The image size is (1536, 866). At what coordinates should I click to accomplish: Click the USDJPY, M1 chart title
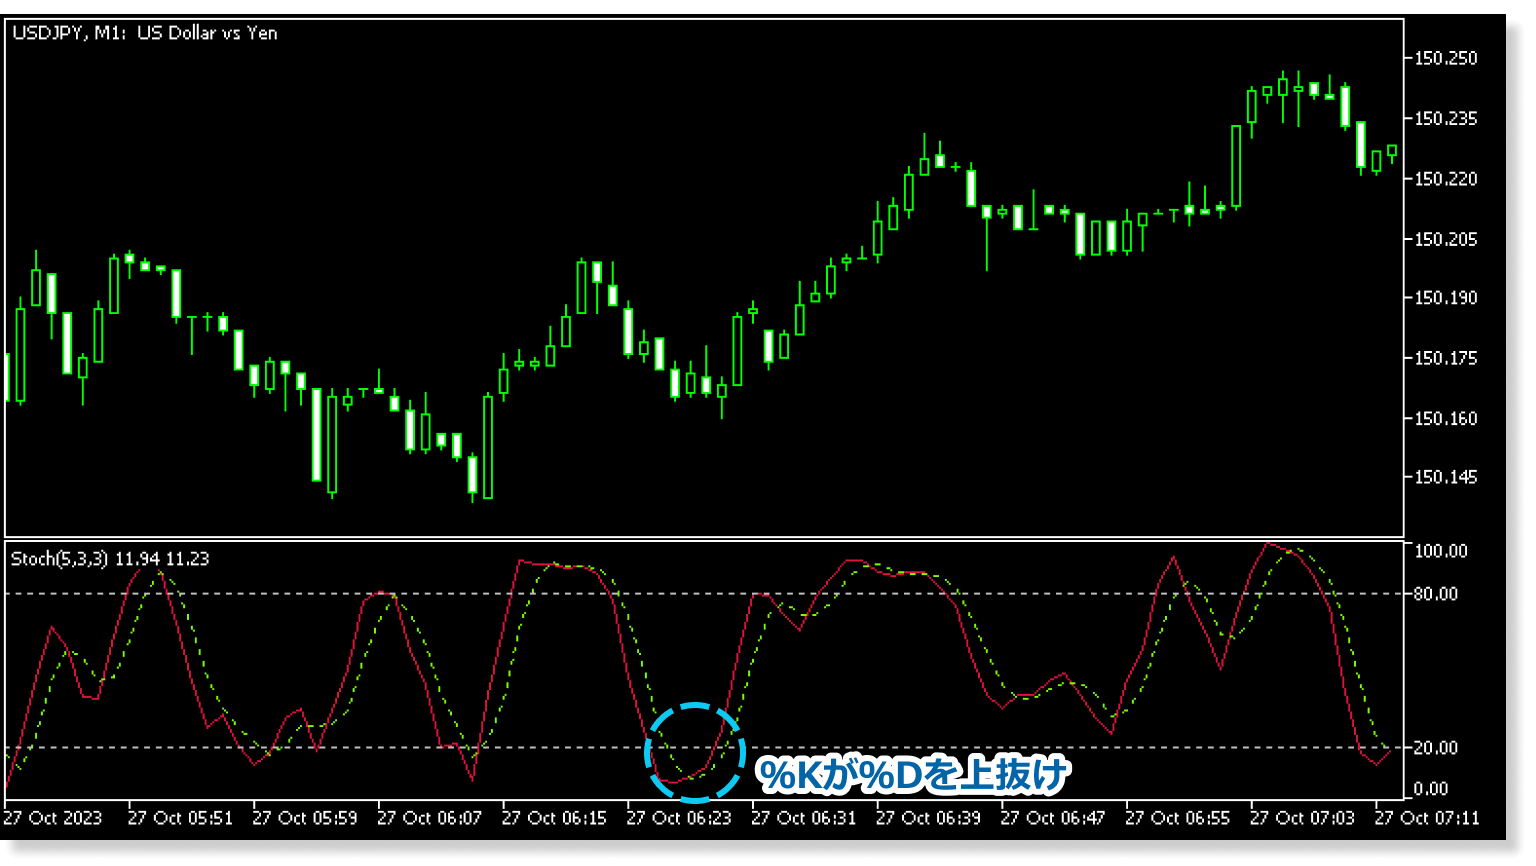145,33
